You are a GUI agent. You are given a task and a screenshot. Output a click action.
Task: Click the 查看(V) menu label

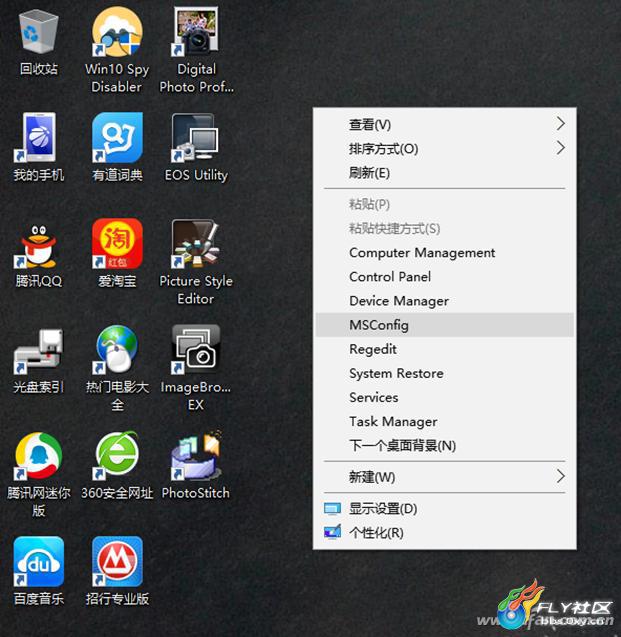(370, 124)
